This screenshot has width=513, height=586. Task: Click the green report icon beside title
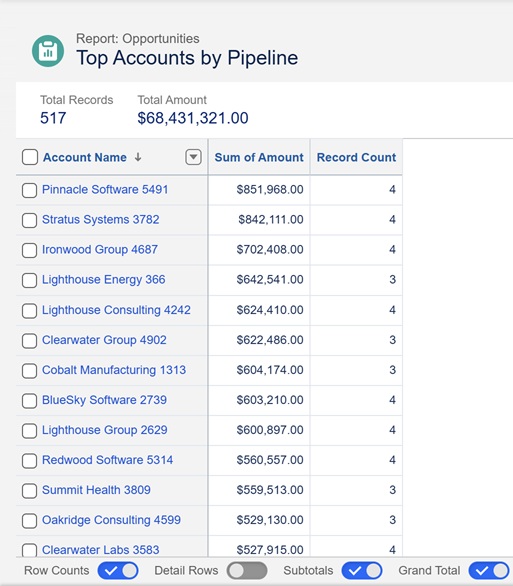tap(48, 51)
